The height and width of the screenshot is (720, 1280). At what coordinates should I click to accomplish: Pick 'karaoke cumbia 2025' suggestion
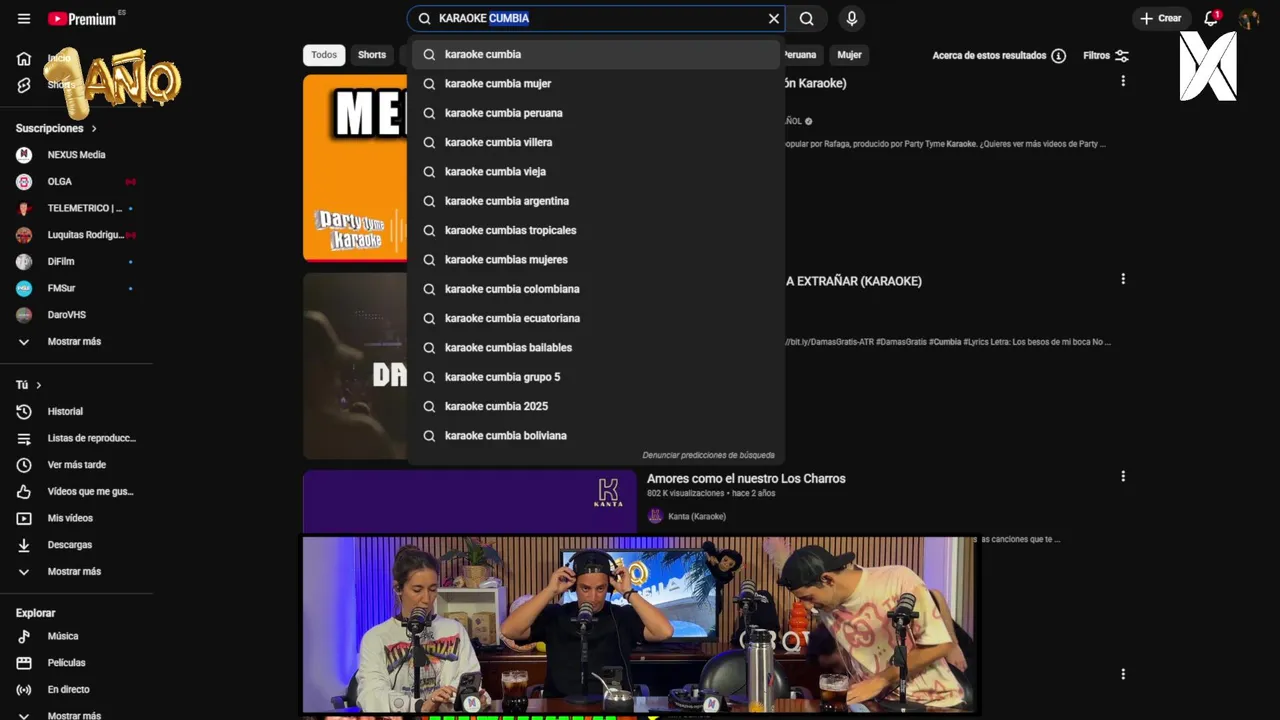coord(596,406)
